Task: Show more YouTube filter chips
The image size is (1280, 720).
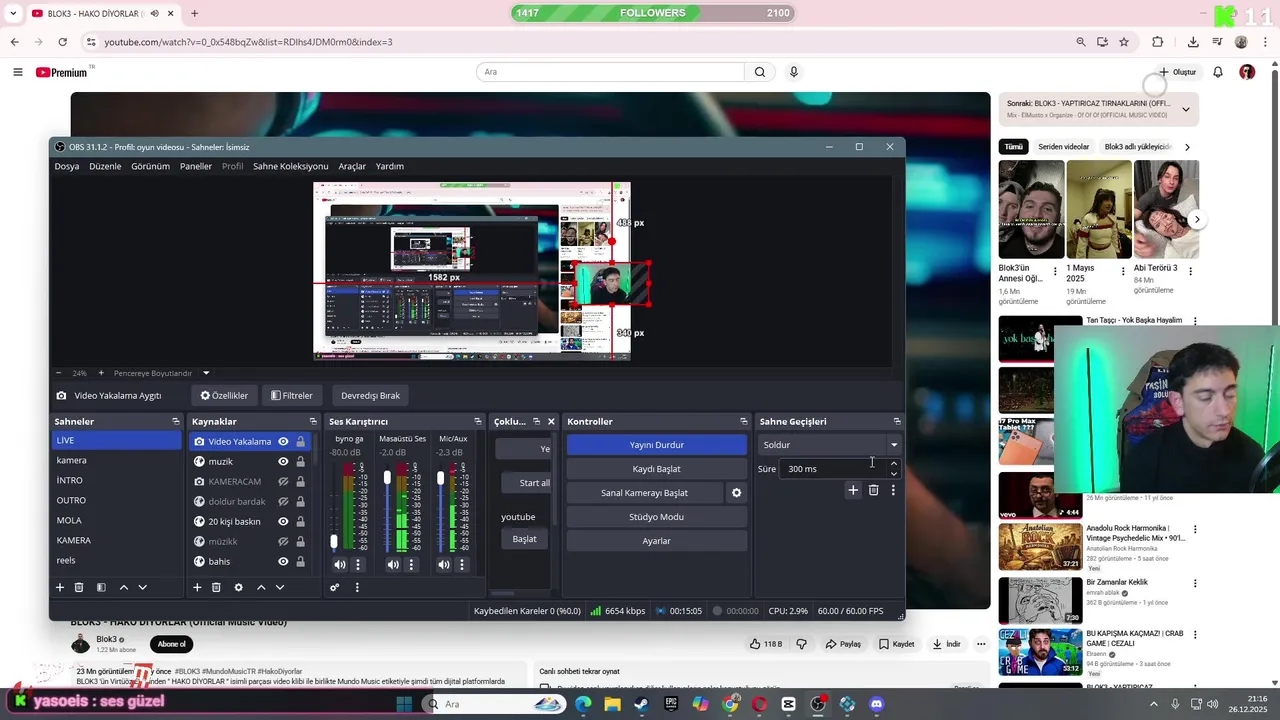Action: (x=1187, y=147)
